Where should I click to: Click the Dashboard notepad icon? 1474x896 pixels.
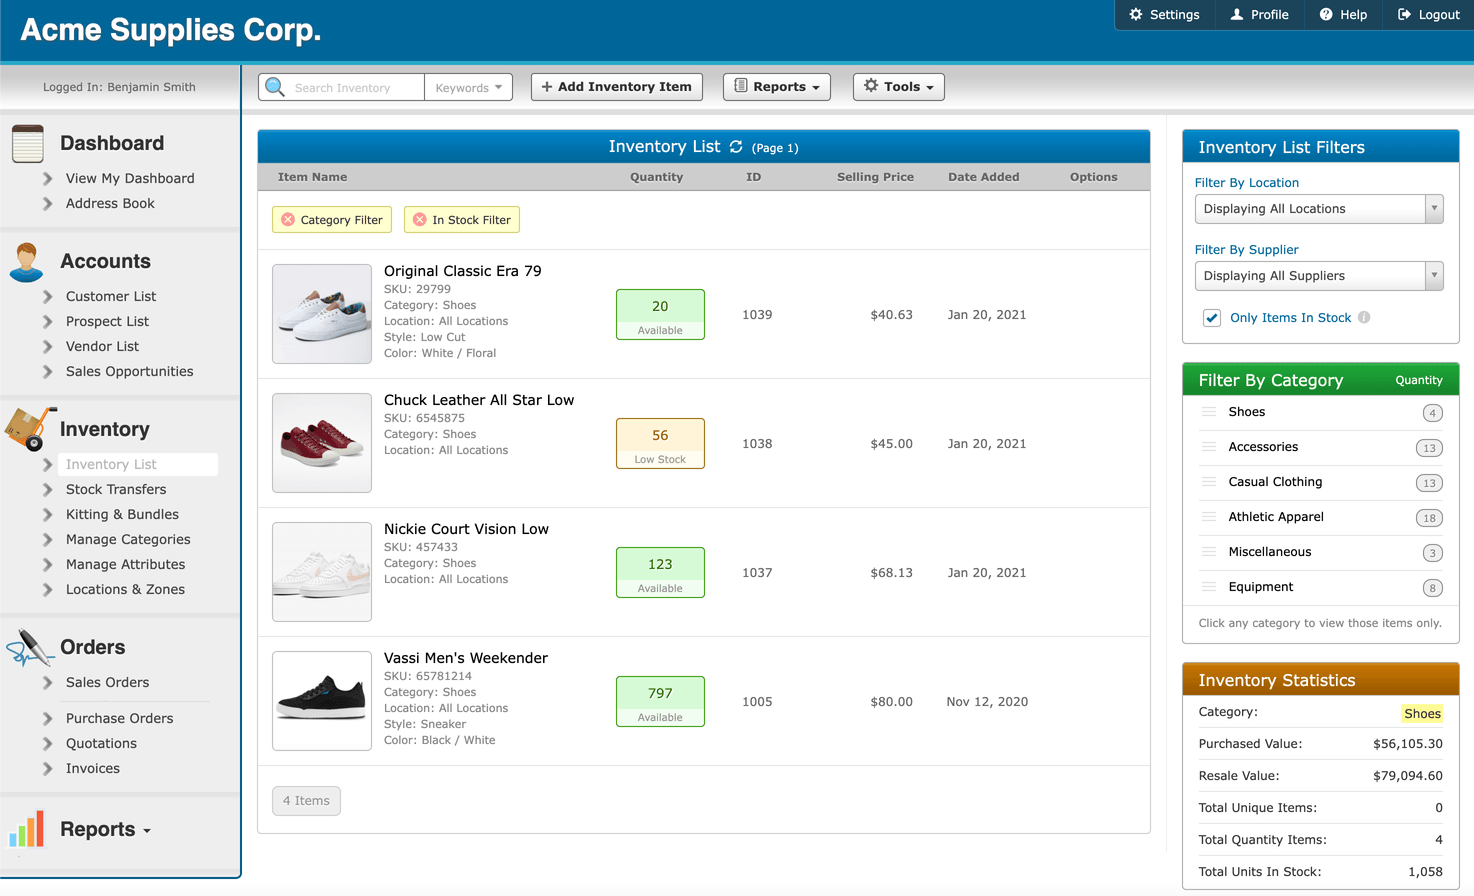26,142
